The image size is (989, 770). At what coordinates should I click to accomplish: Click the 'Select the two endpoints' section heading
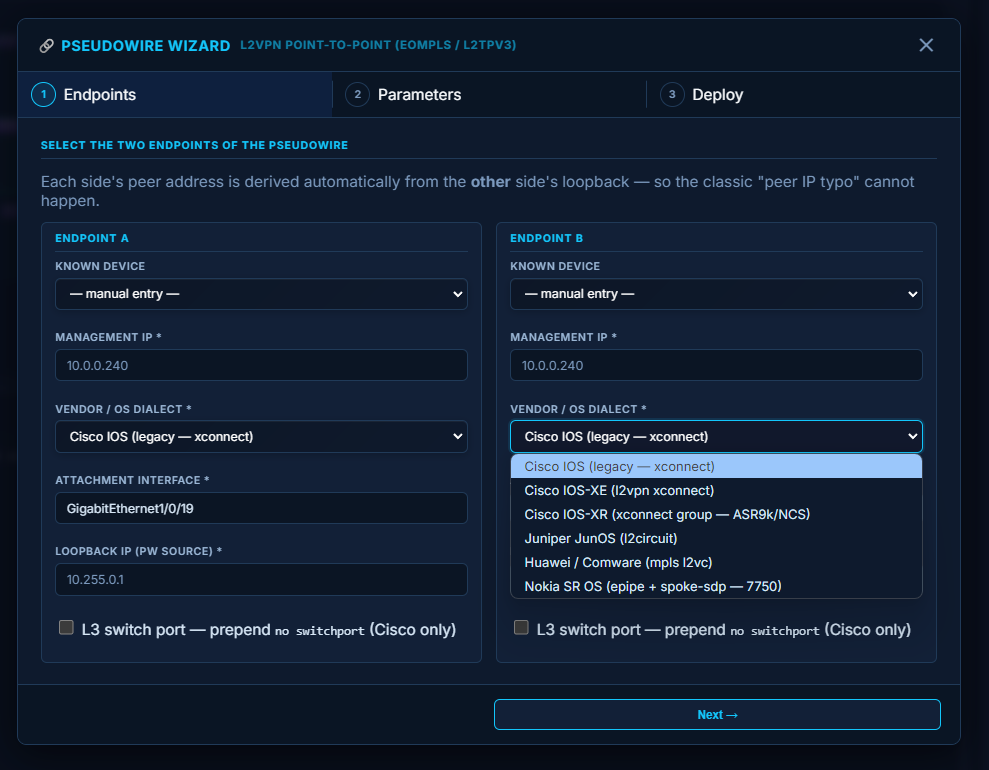click(x=194, y=145)
